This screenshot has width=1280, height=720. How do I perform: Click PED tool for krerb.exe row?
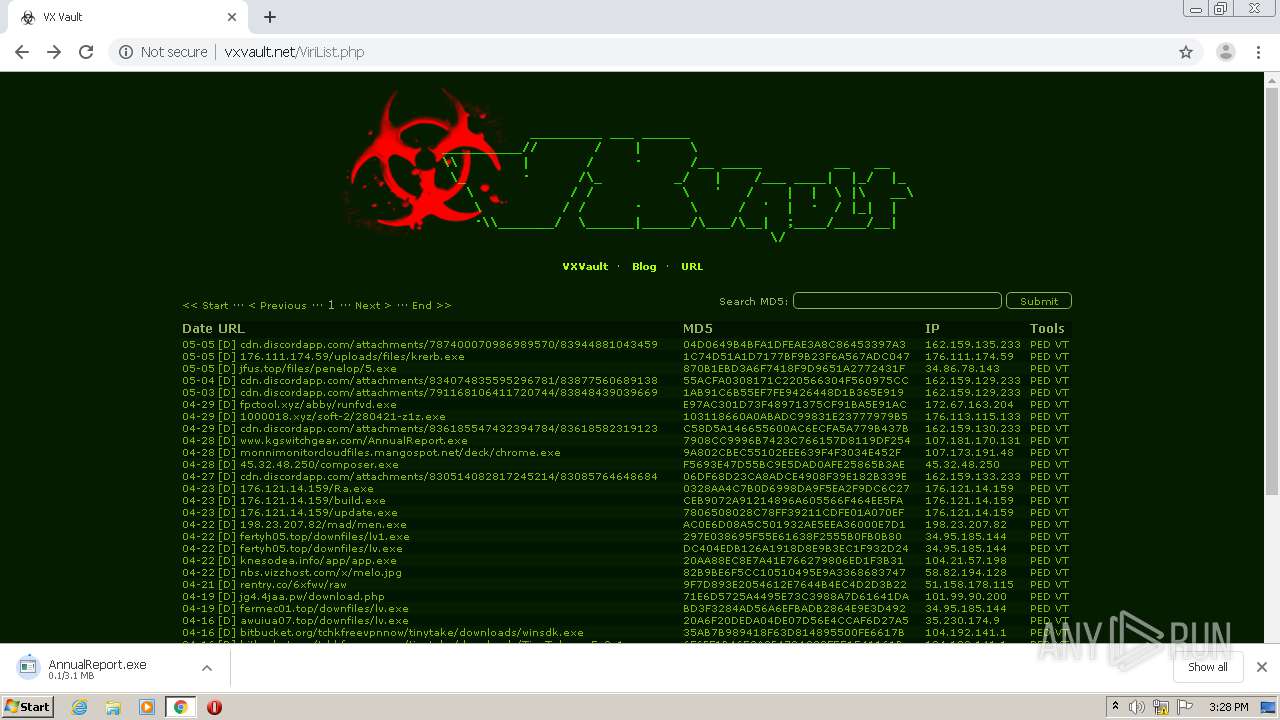coord(1040,356)
